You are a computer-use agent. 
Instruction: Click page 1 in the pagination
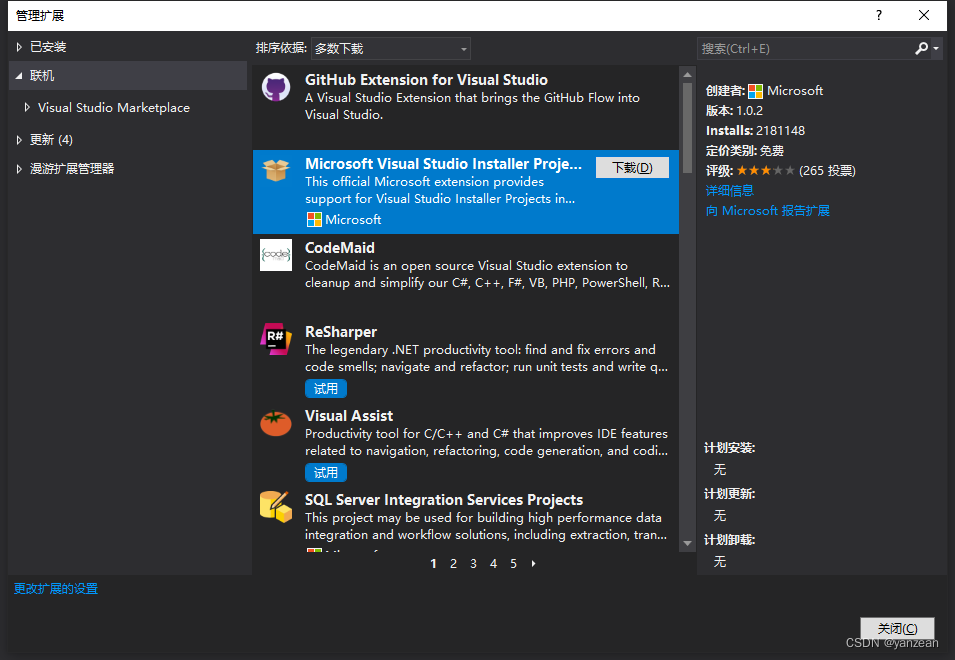[433, 564]
